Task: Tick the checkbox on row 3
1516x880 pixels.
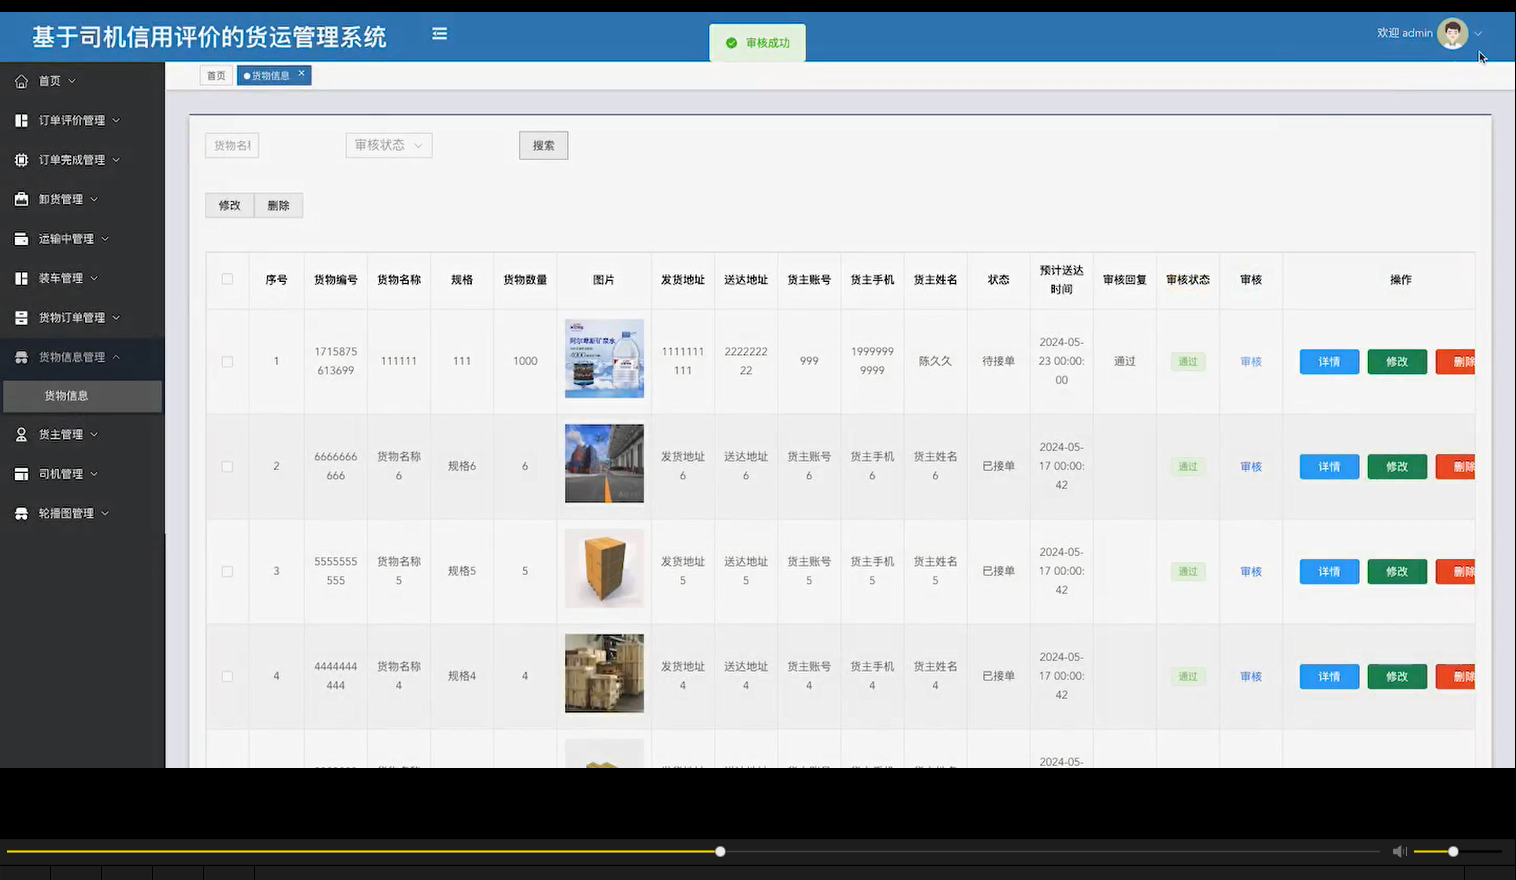Action: pos(227,571)
